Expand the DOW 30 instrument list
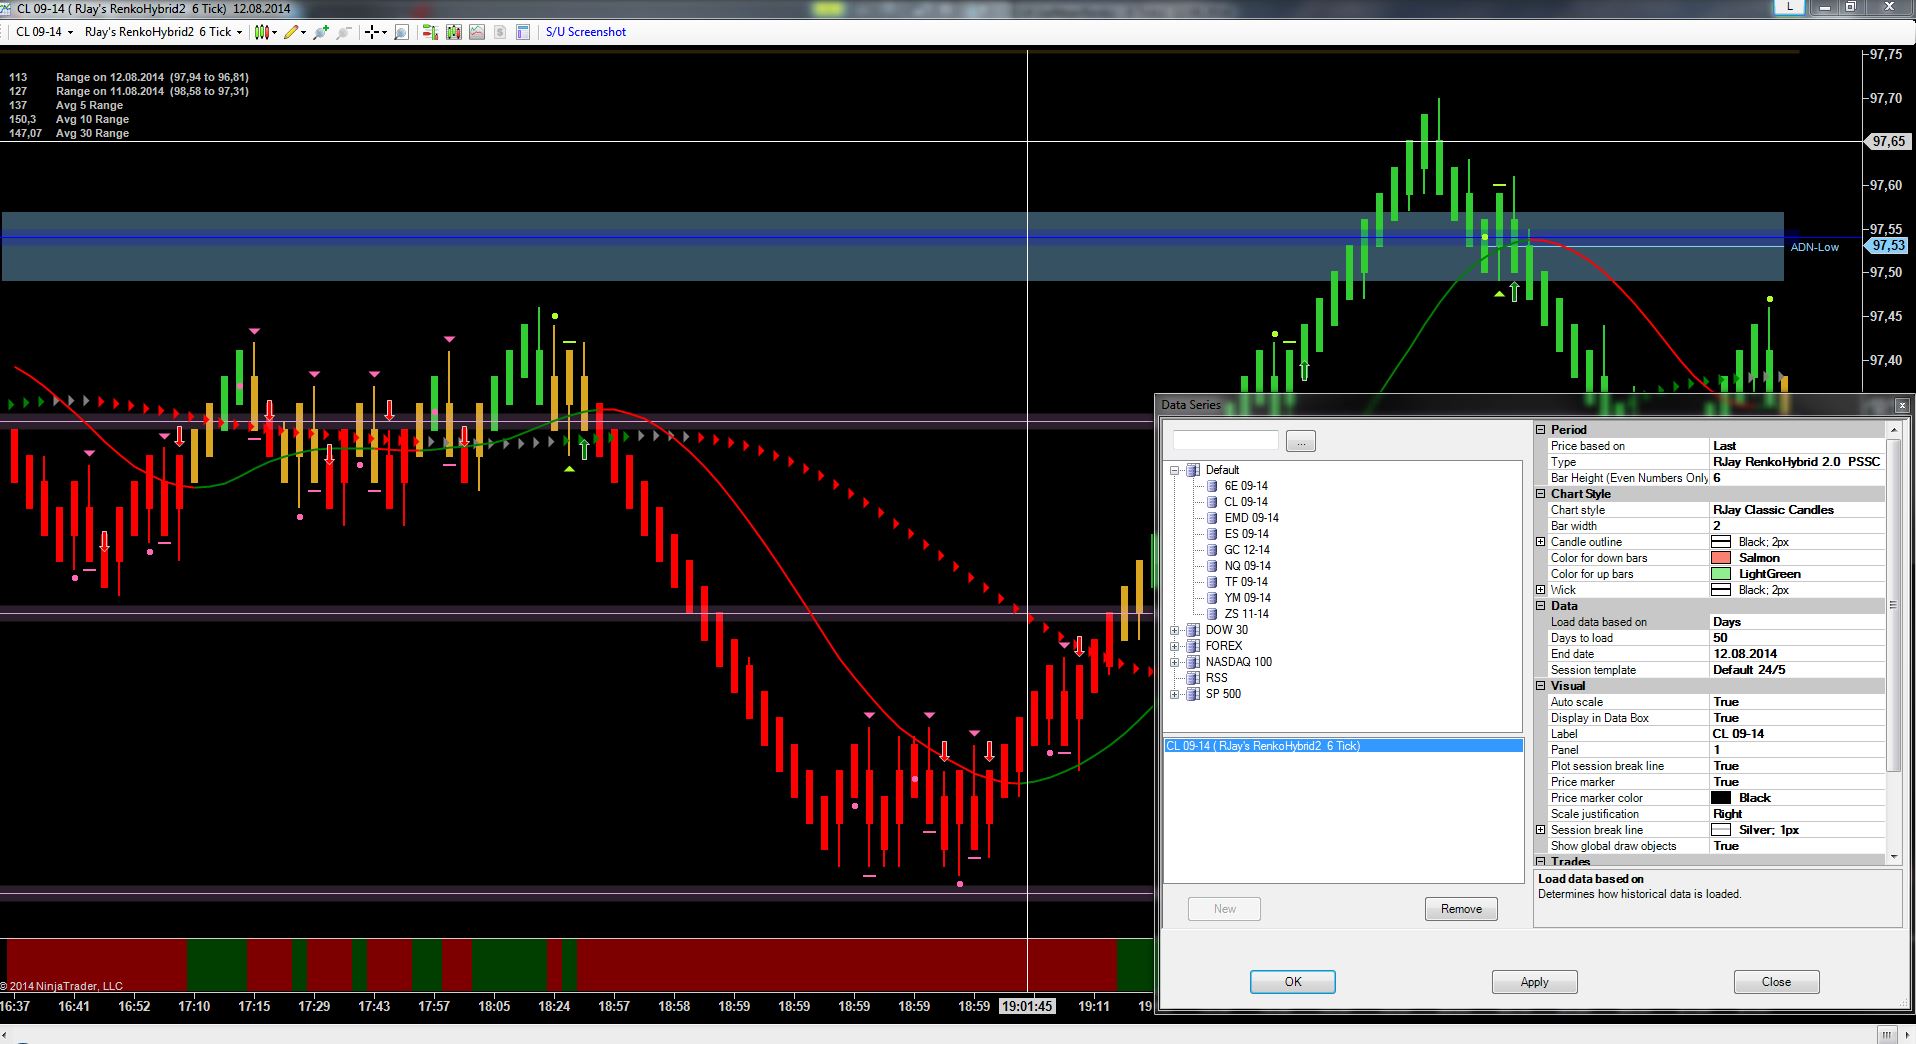This screenshot has height=1044, width=1916. [1175, 630]
